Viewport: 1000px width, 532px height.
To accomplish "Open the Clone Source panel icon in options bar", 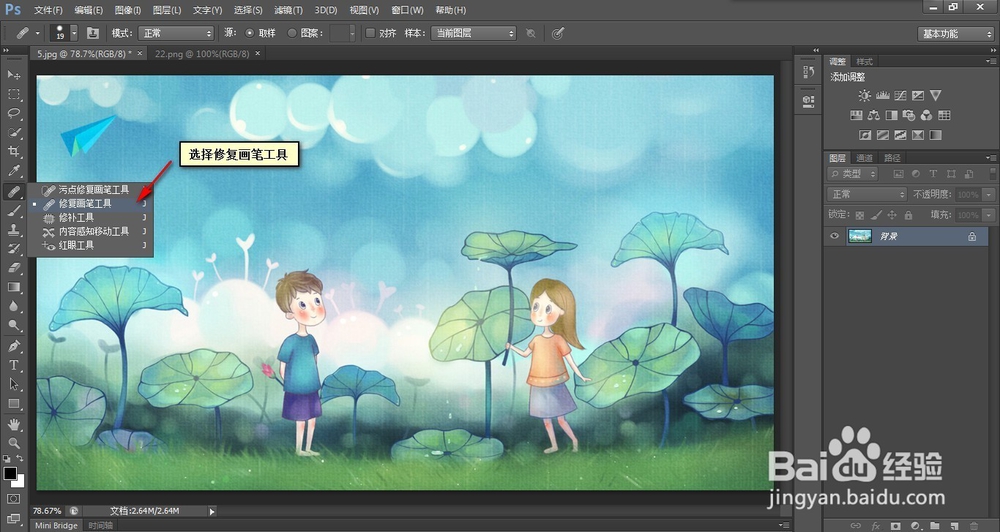I will tap(93, 33).
